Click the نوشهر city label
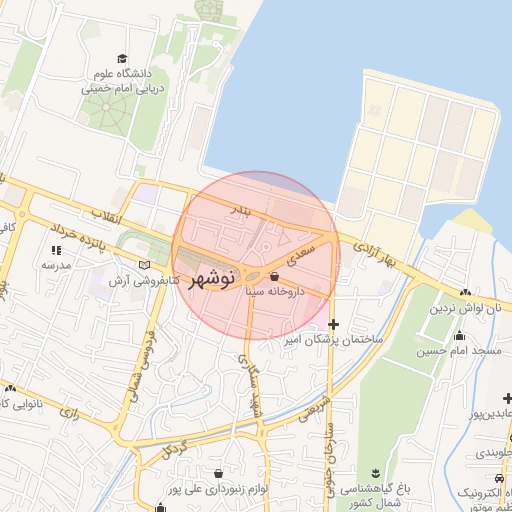 coord(211,280)
